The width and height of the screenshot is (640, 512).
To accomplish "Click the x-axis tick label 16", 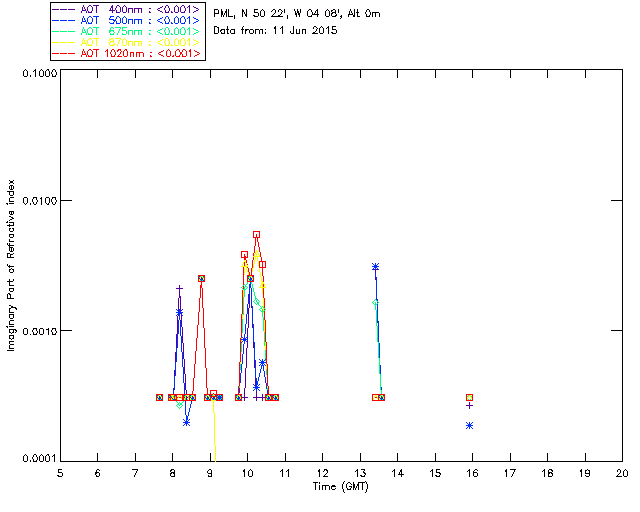I will point(472,473).
